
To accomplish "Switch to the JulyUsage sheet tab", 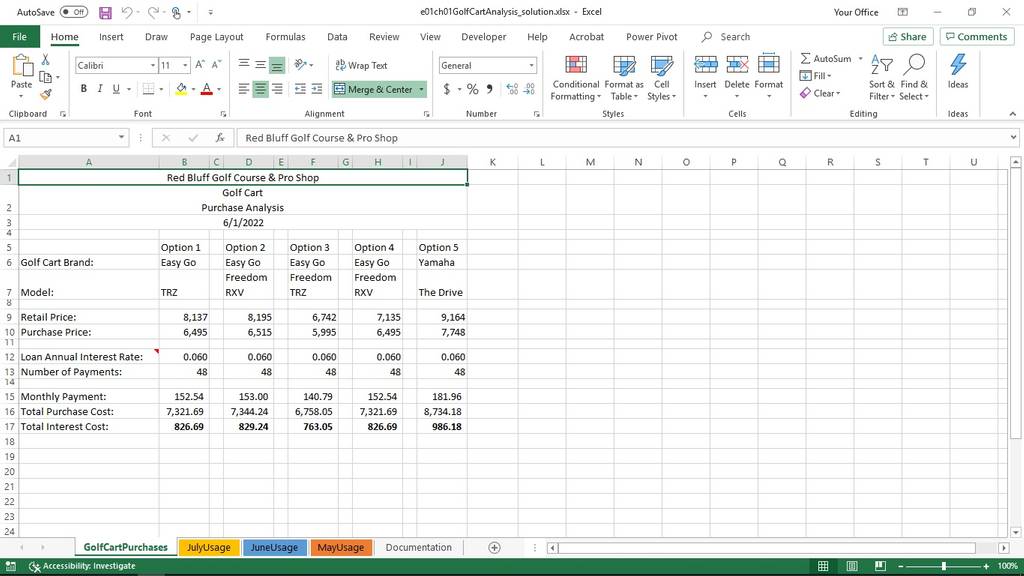I will 209,547.
